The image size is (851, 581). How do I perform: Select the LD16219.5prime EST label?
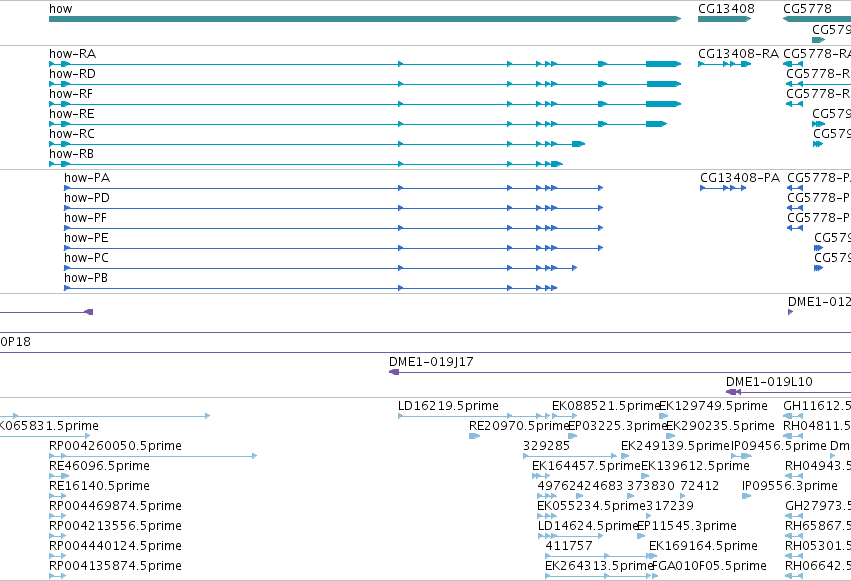point(448,405)
